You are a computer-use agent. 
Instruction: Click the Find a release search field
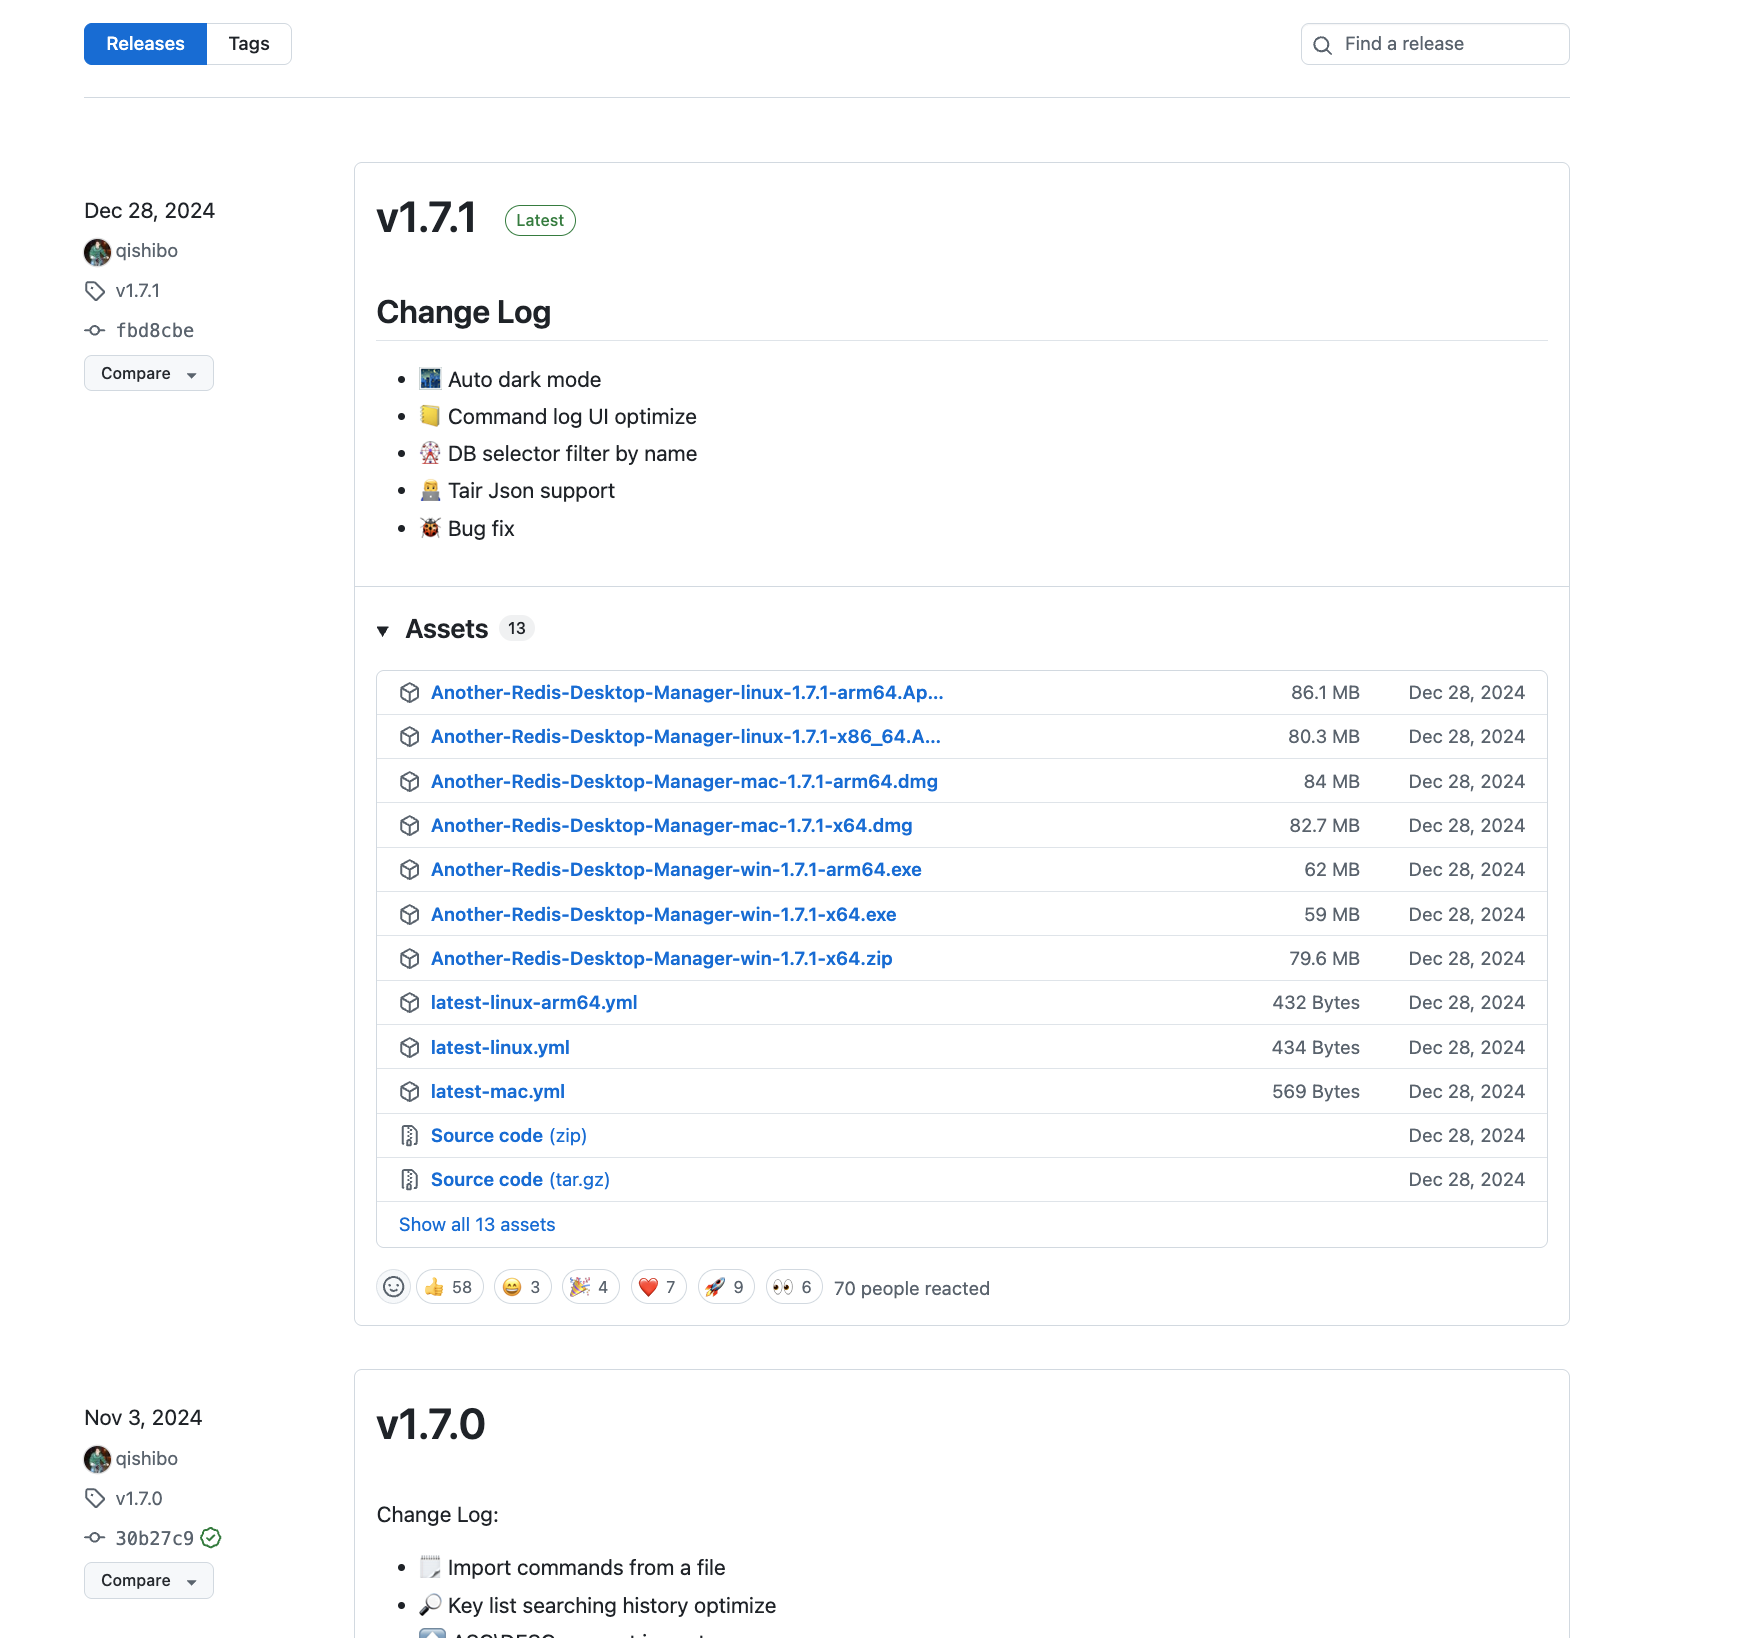coord(1435,44)
